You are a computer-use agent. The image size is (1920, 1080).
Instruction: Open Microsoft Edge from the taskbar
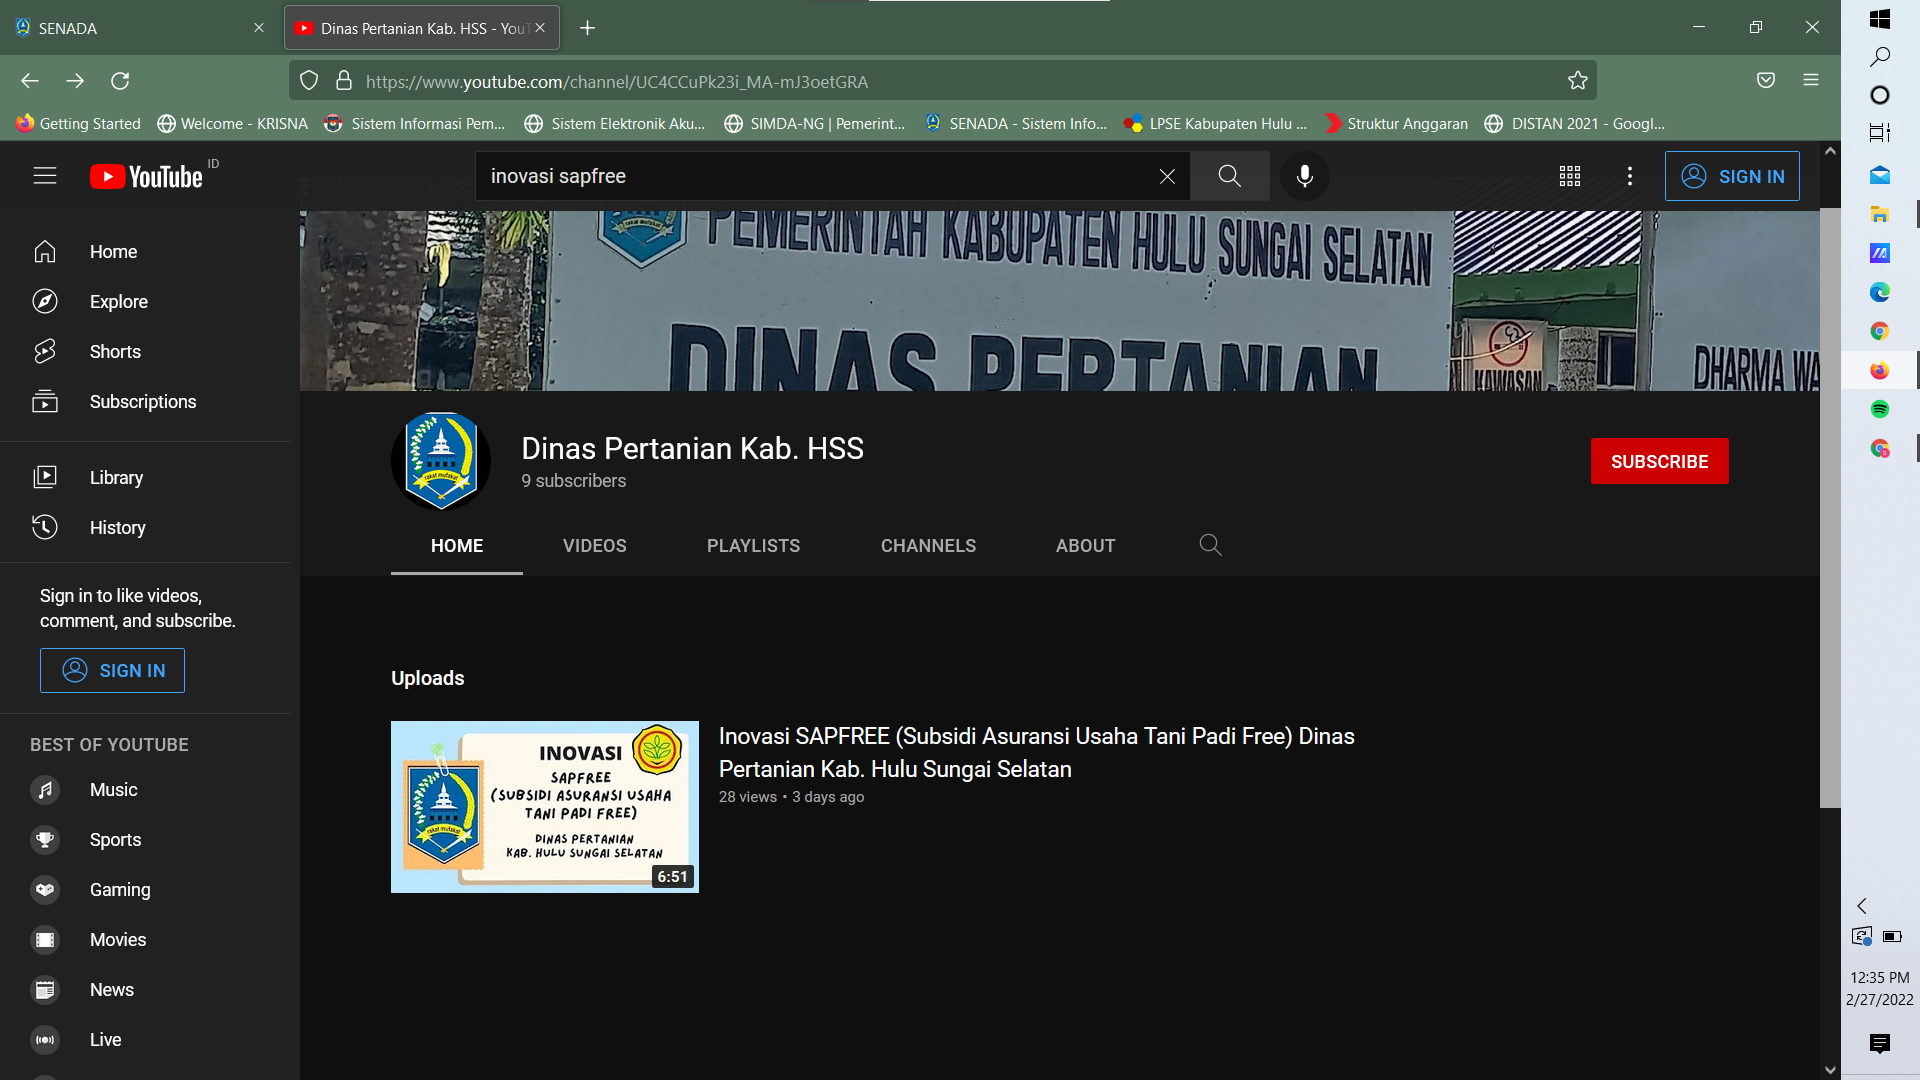(x=1880, y=292)
